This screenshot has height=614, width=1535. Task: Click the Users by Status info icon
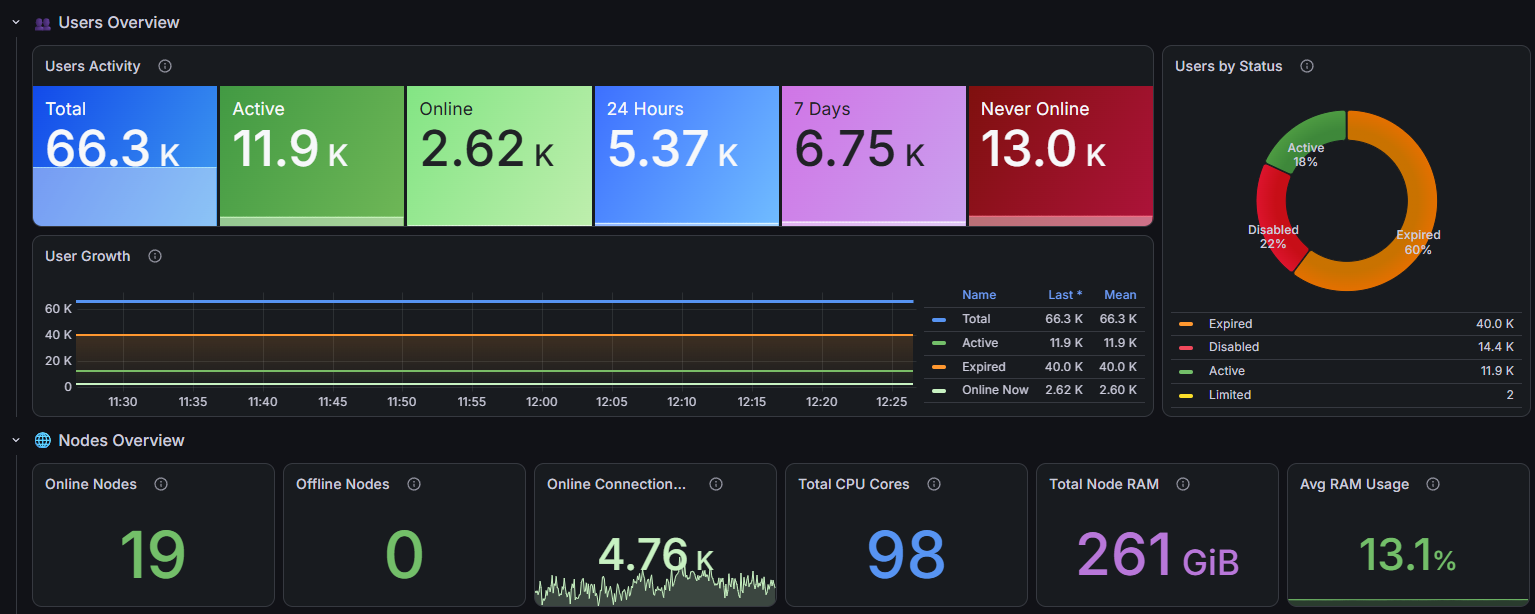pyautogui.click(x=1307, y=66)
